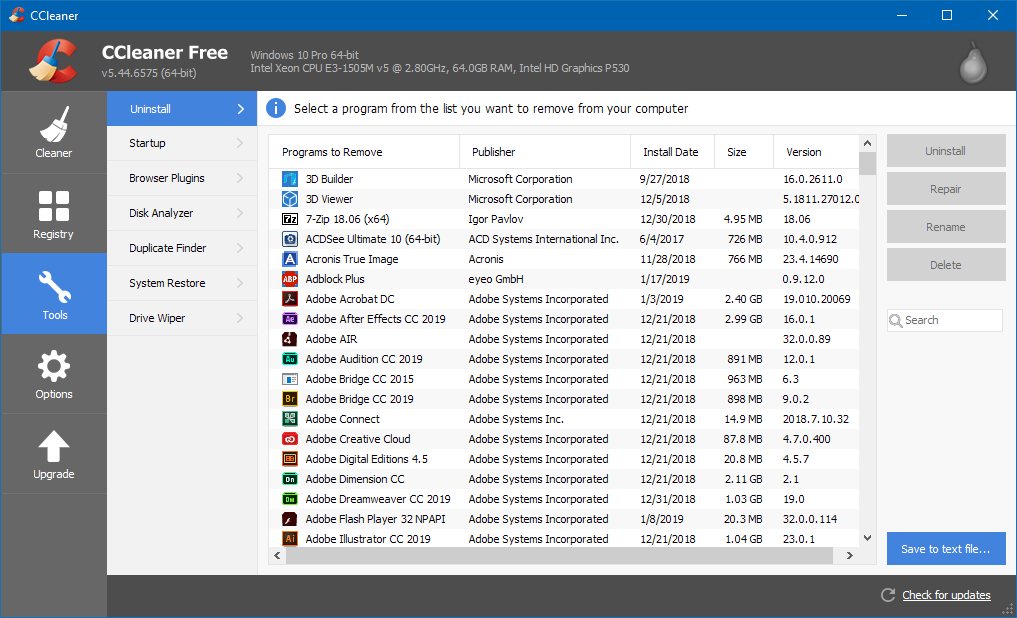Click the Adobe Dreamweaver icon
This screenshot has width=1017, height=618.
290,499
